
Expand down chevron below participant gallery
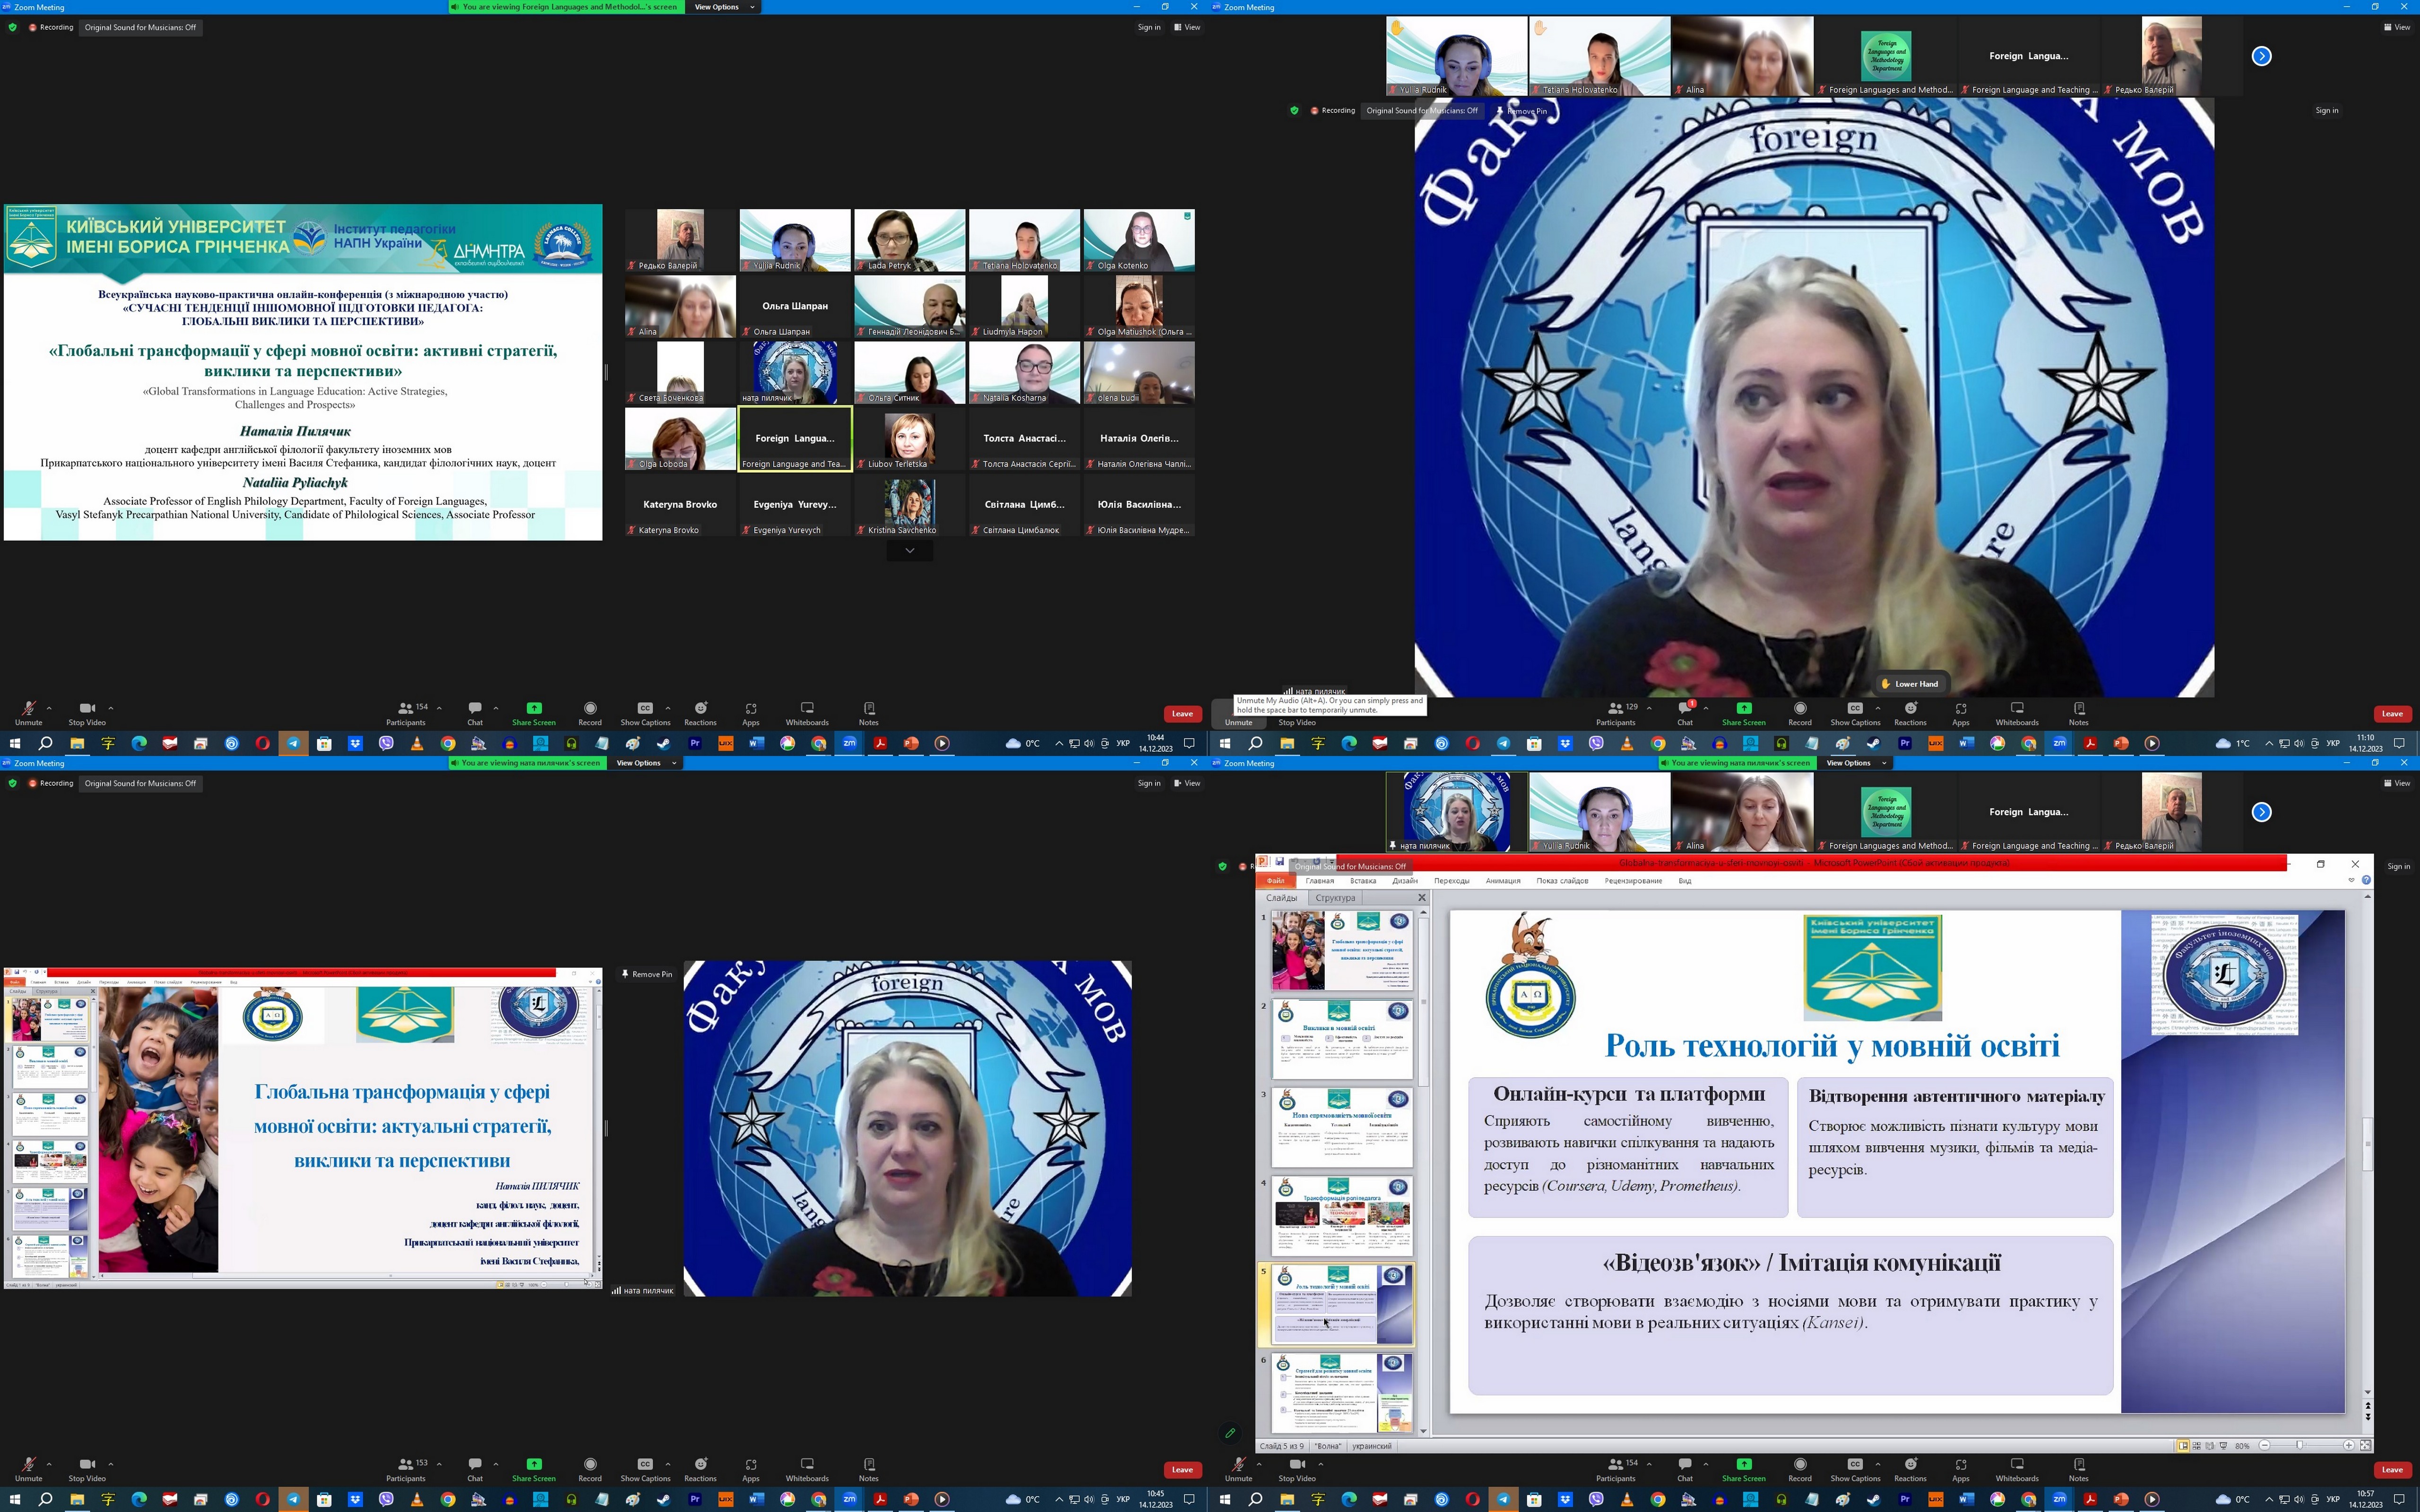point(909,551)
